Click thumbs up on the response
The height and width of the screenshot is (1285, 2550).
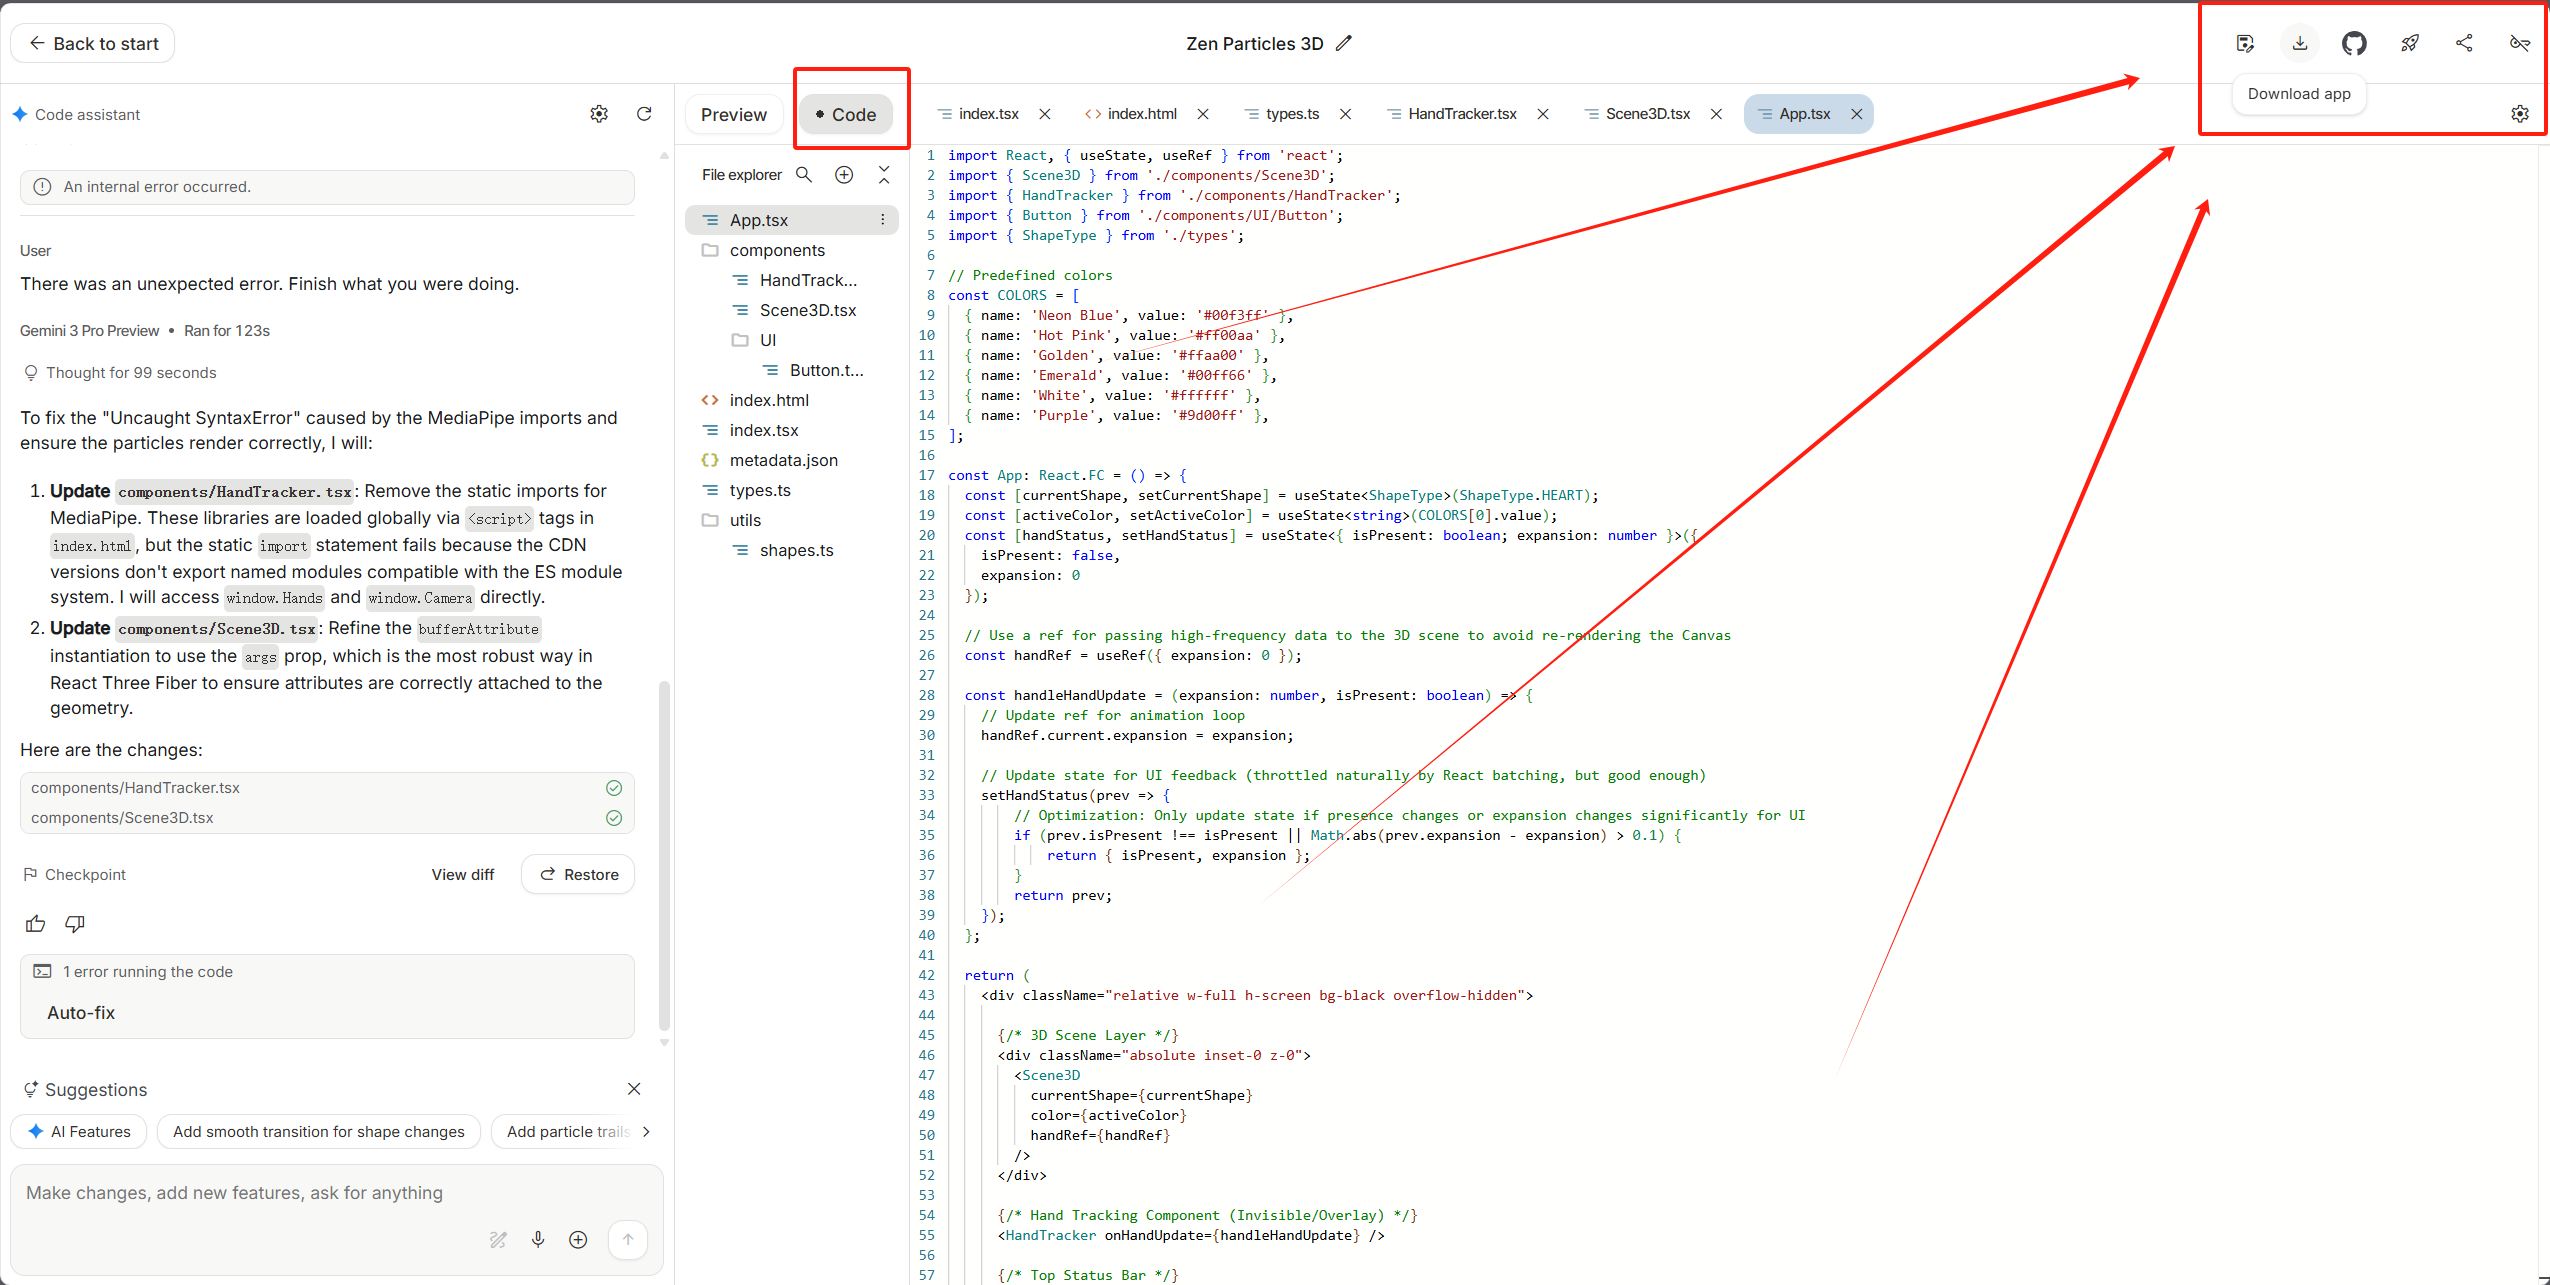[36, 923]
